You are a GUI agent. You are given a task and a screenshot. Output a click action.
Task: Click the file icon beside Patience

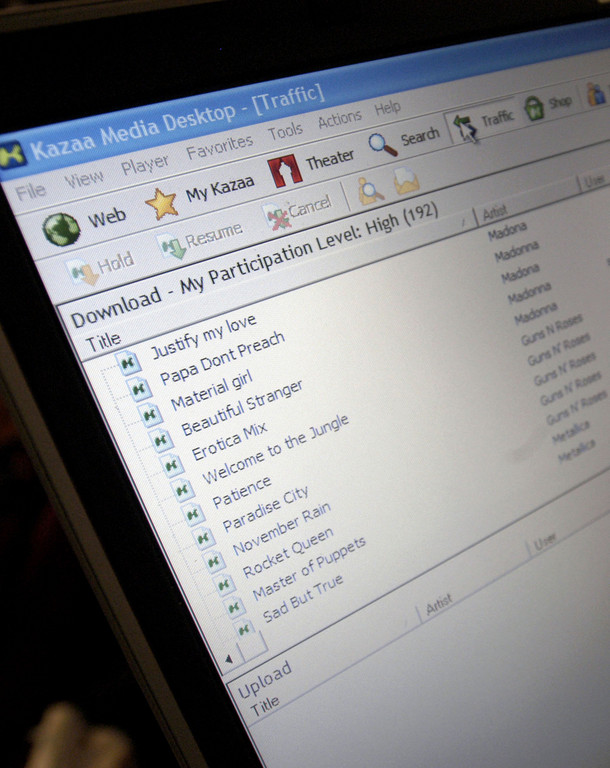coord(193,514)
